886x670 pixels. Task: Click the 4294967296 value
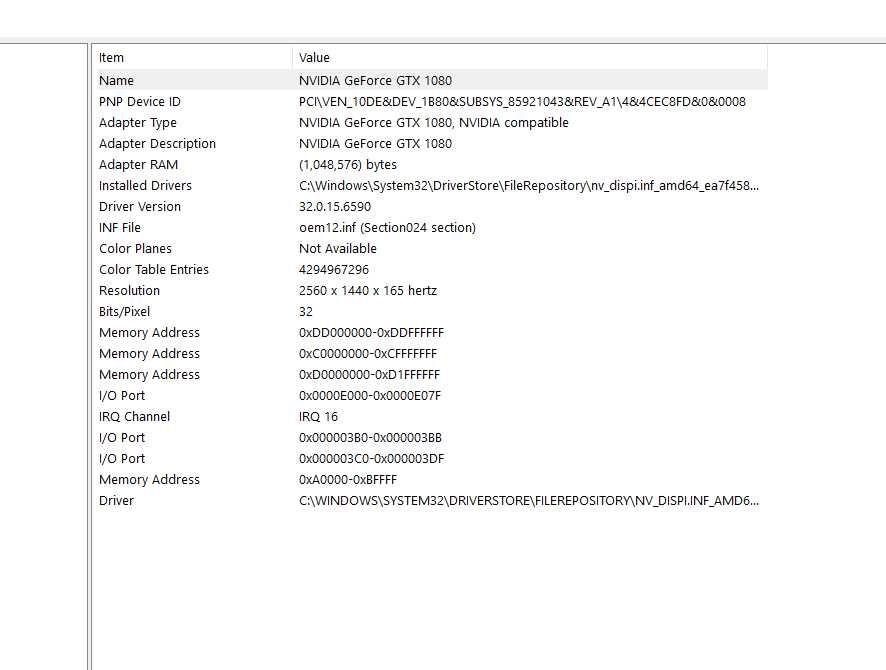coord(333,269)
